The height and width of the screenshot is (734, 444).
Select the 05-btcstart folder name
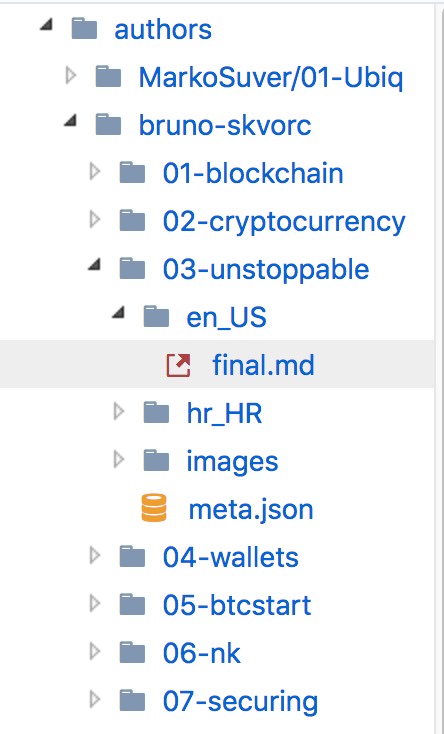(237, 605)
